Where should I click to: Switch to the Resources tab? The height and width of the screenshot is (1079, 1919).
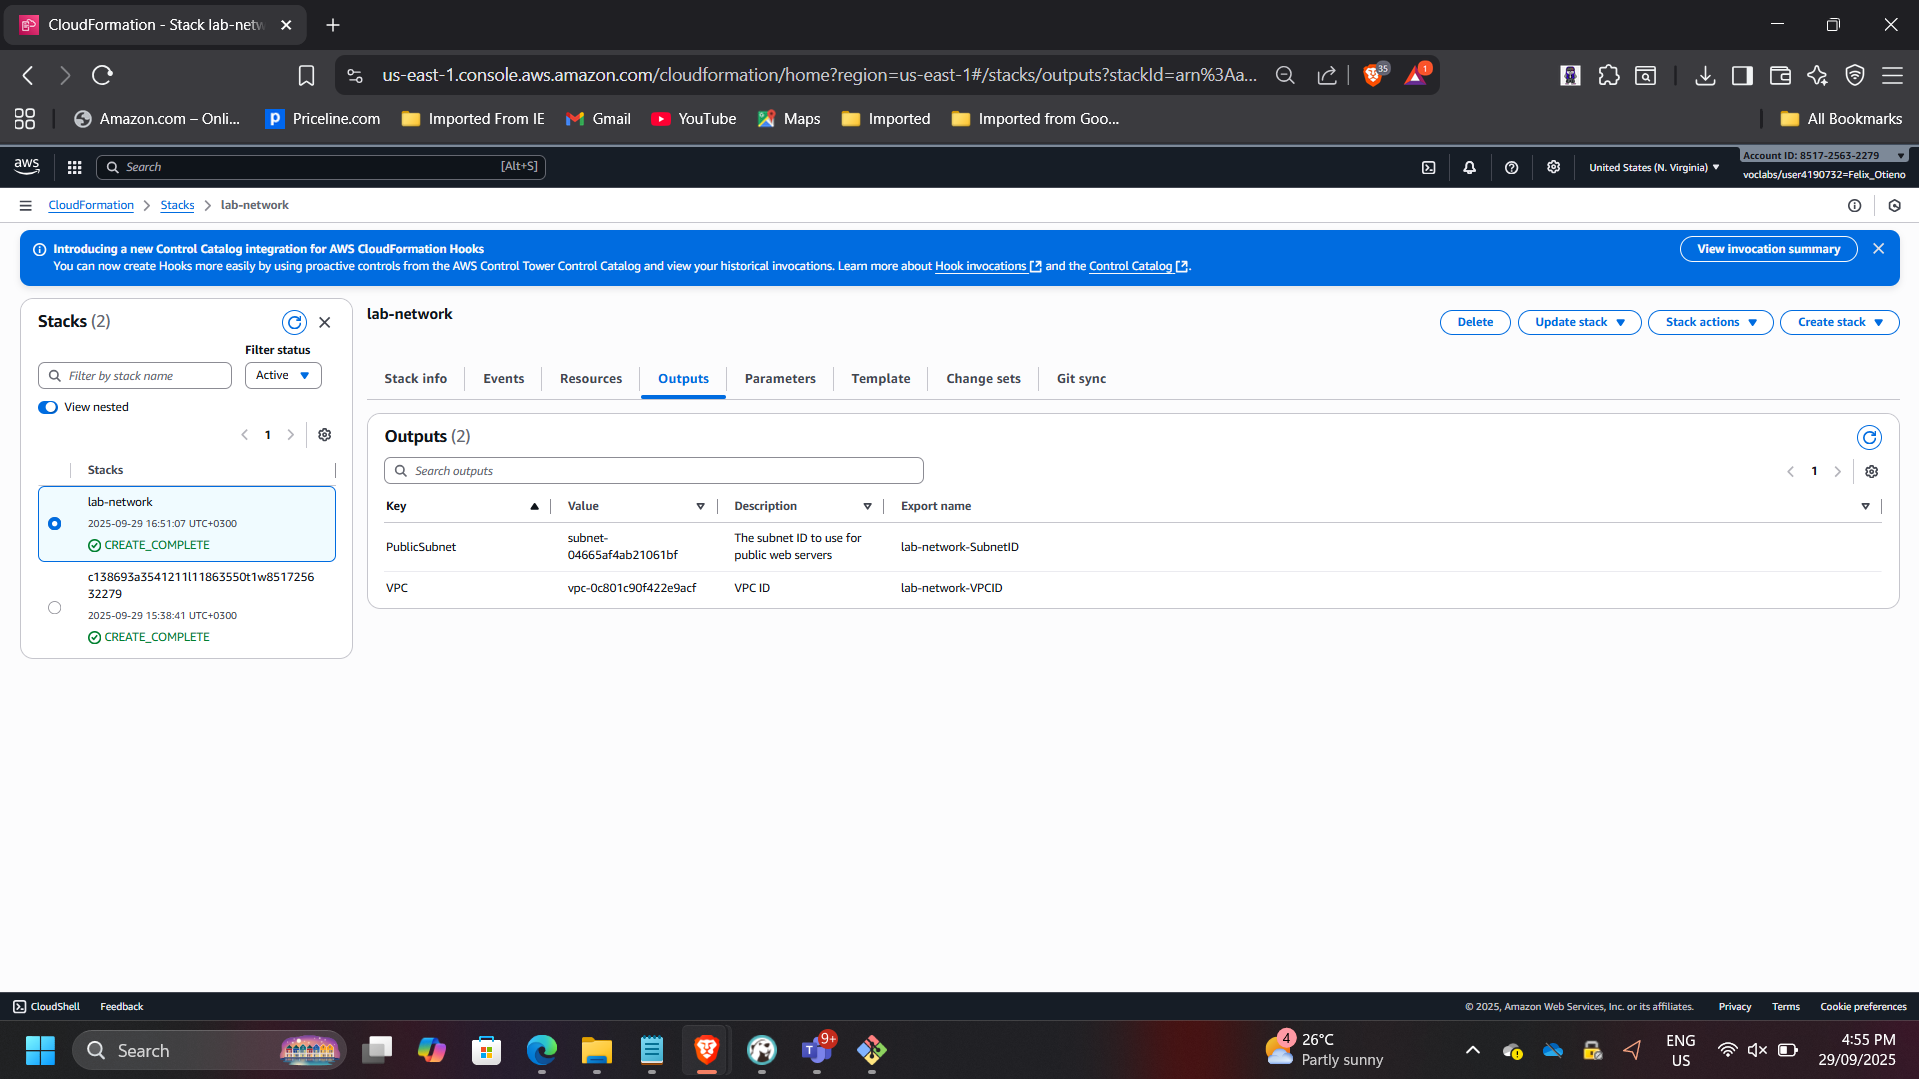coord(590,379)
